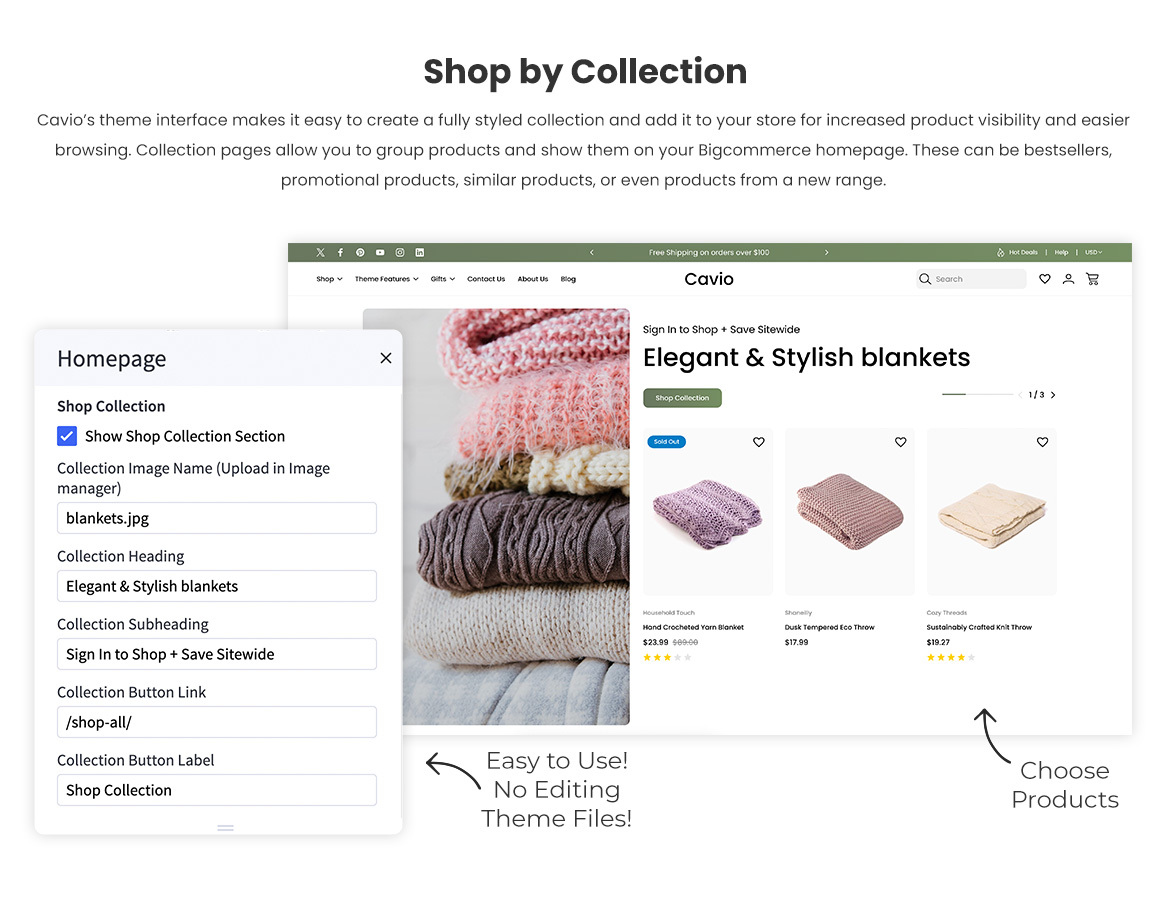The image size is (1170, 909).
Task: Click the LinkedIn icon in top bar
Action: pyautogui.click(x=420, y=252)
